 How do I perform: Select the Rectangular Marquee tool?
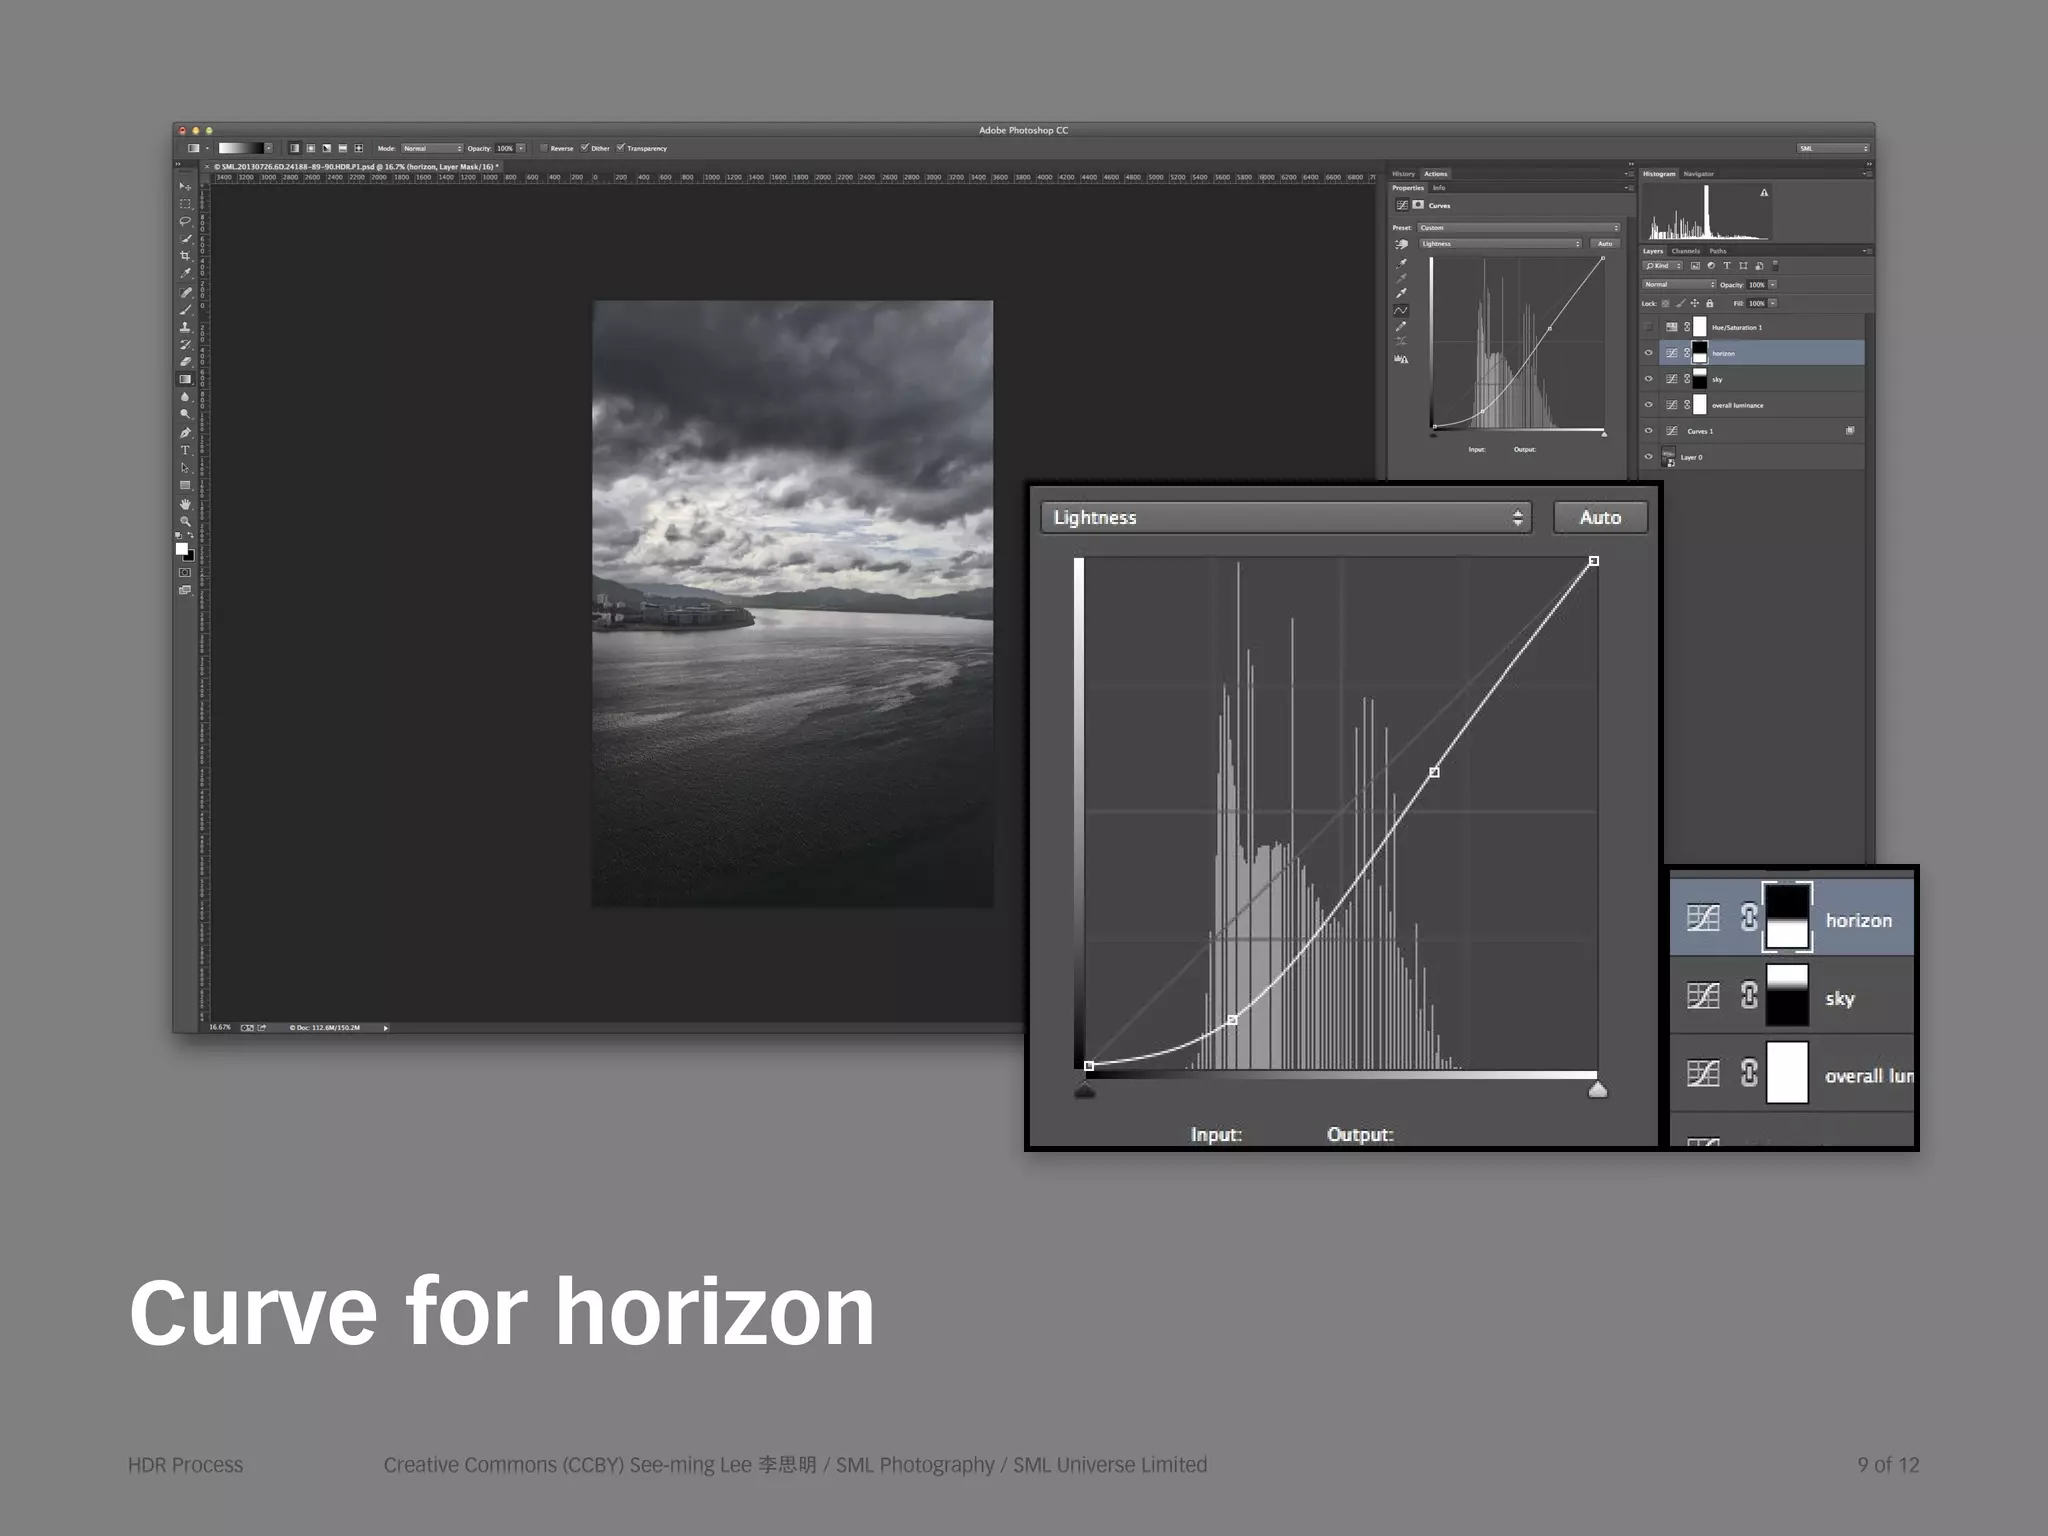coord(185,204)
